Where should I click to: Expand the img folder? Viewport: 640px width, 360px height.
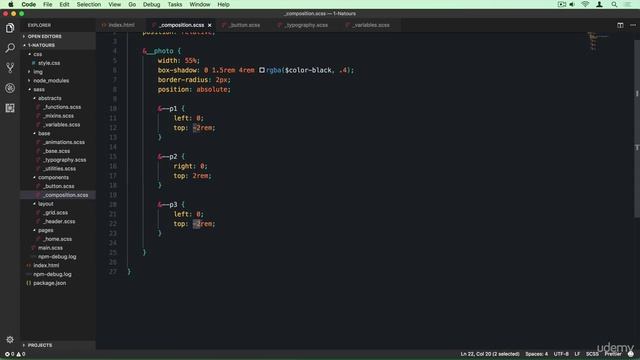click(x=58, y=72)
